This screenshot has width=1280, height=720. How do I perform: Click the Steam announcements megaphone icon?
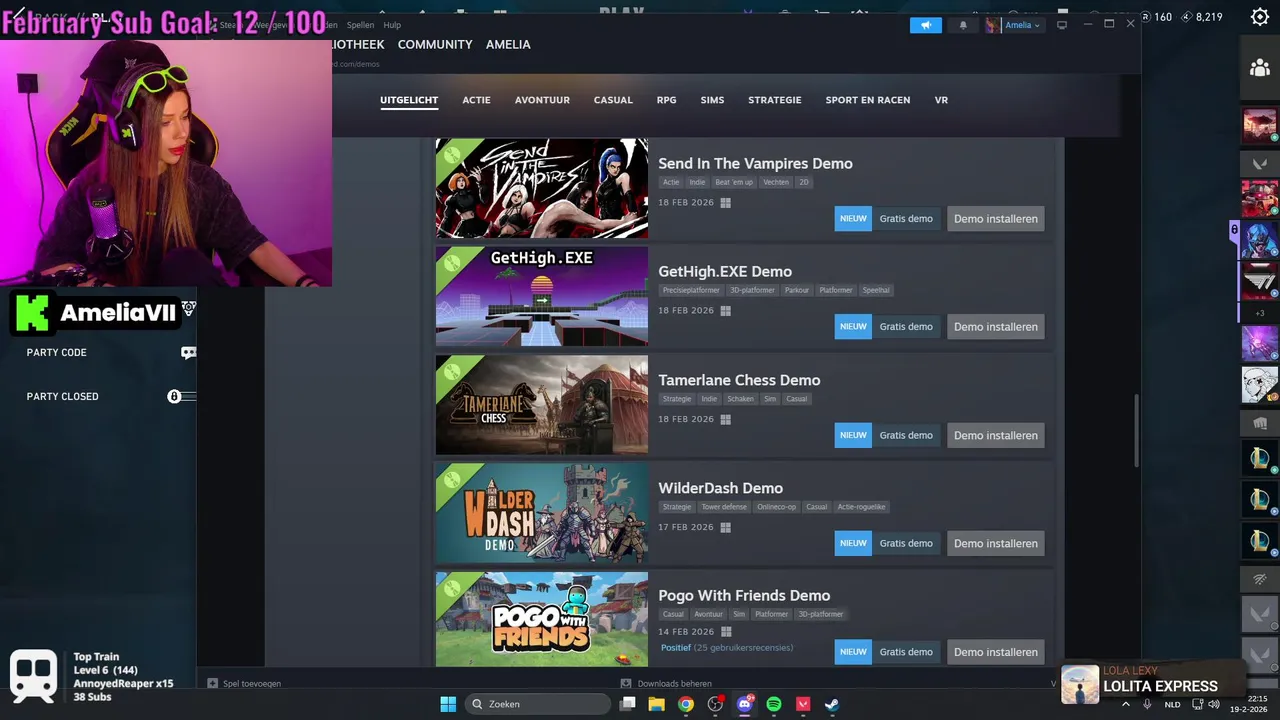click(926, 25)
